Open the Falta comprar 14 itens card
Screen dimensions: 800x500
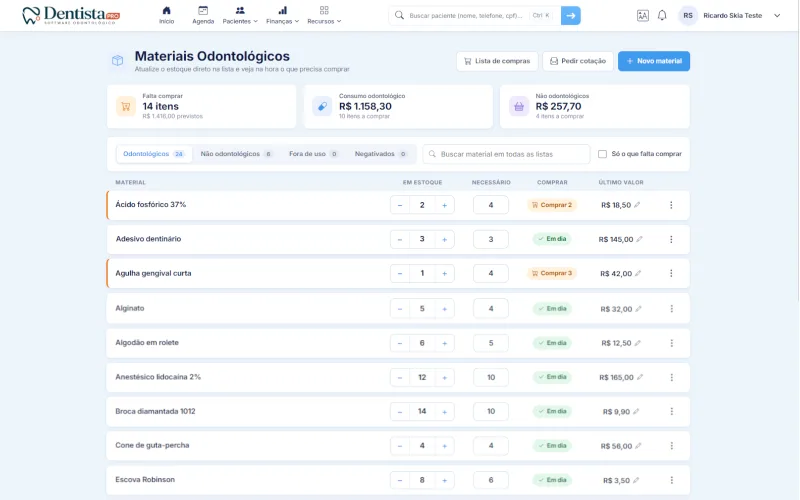tap(202, 106)
